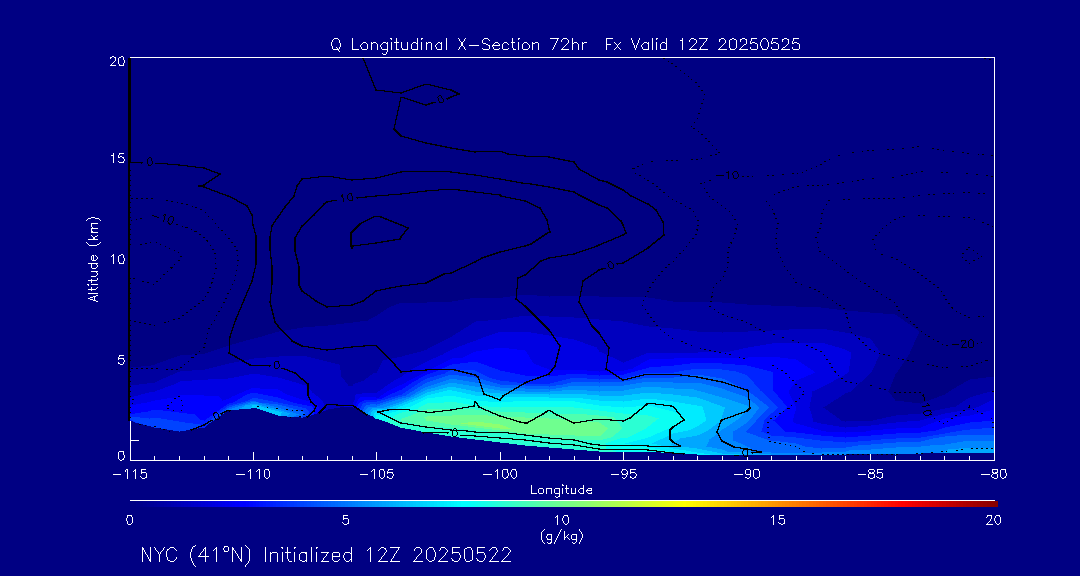Click longitude tick label -80
1080x576 pixels.
(994, 475)
